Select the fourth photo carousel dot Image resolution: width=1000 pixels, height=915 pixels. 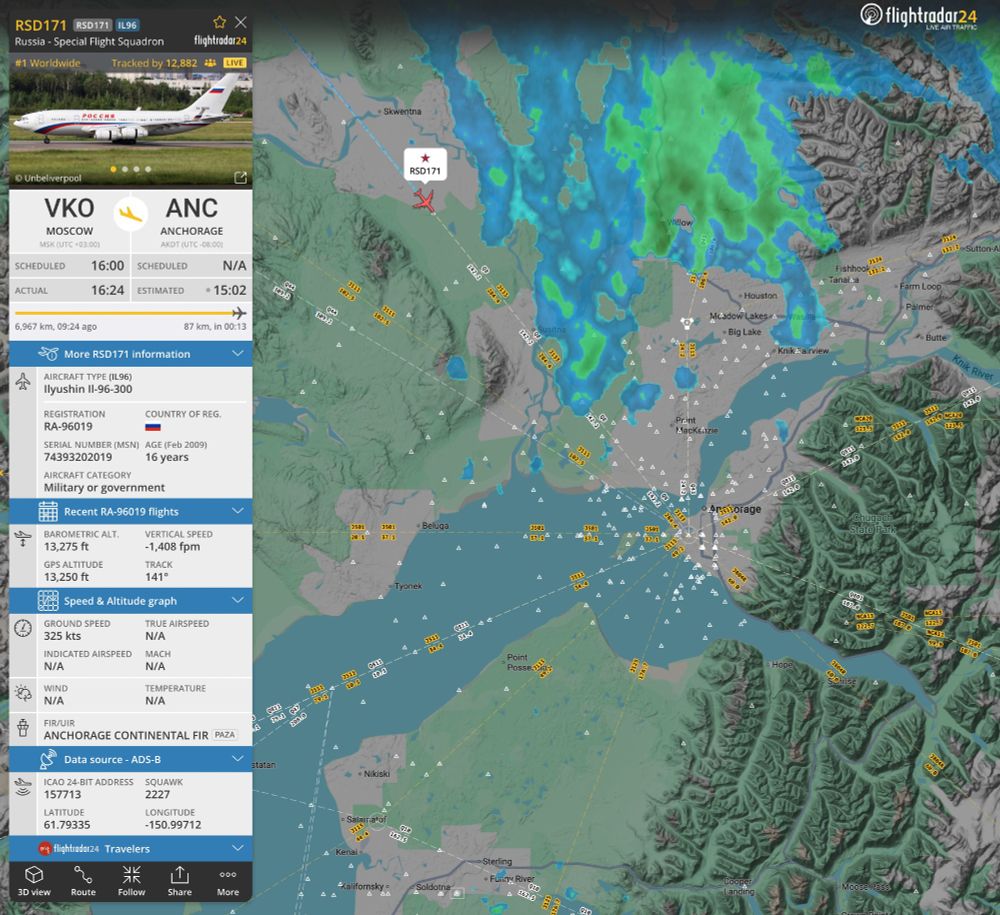(148, 169)
